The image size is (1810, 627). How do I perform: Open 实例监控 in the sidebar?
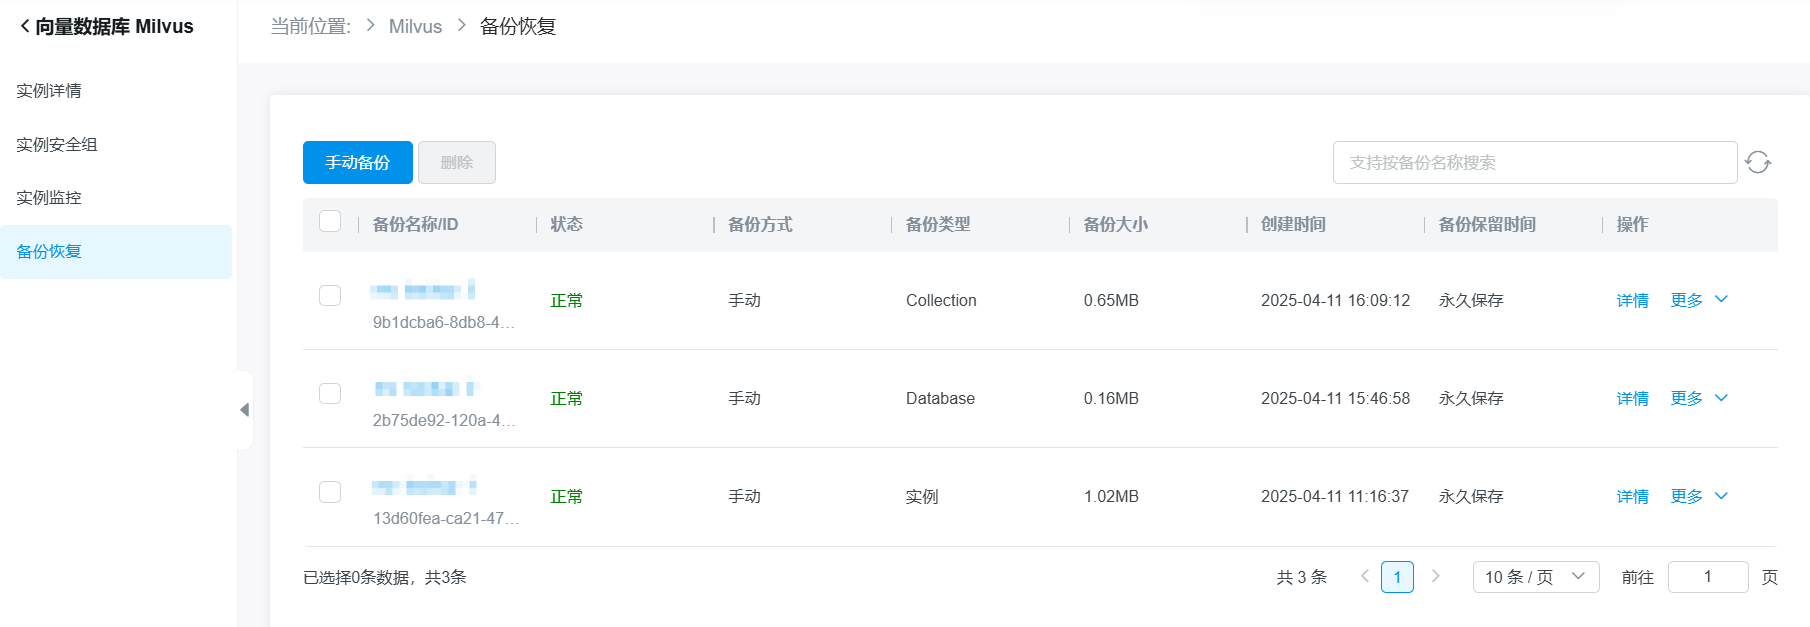49,198
